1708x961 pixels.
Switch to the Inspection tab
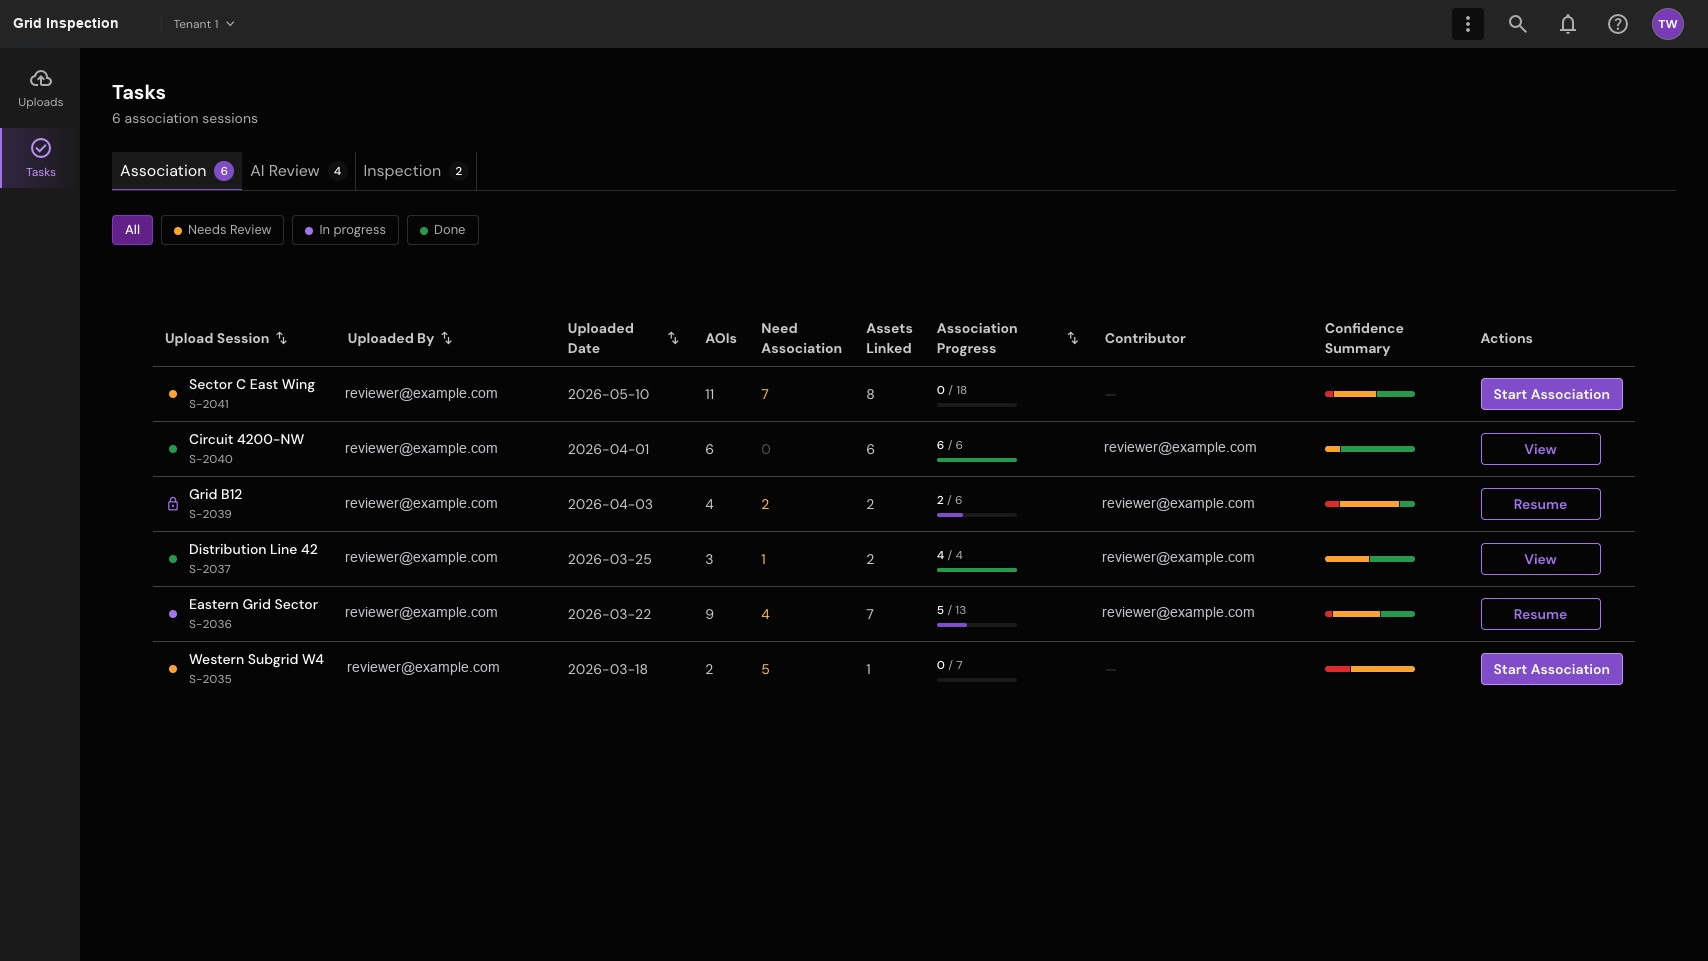pos(415,171)
